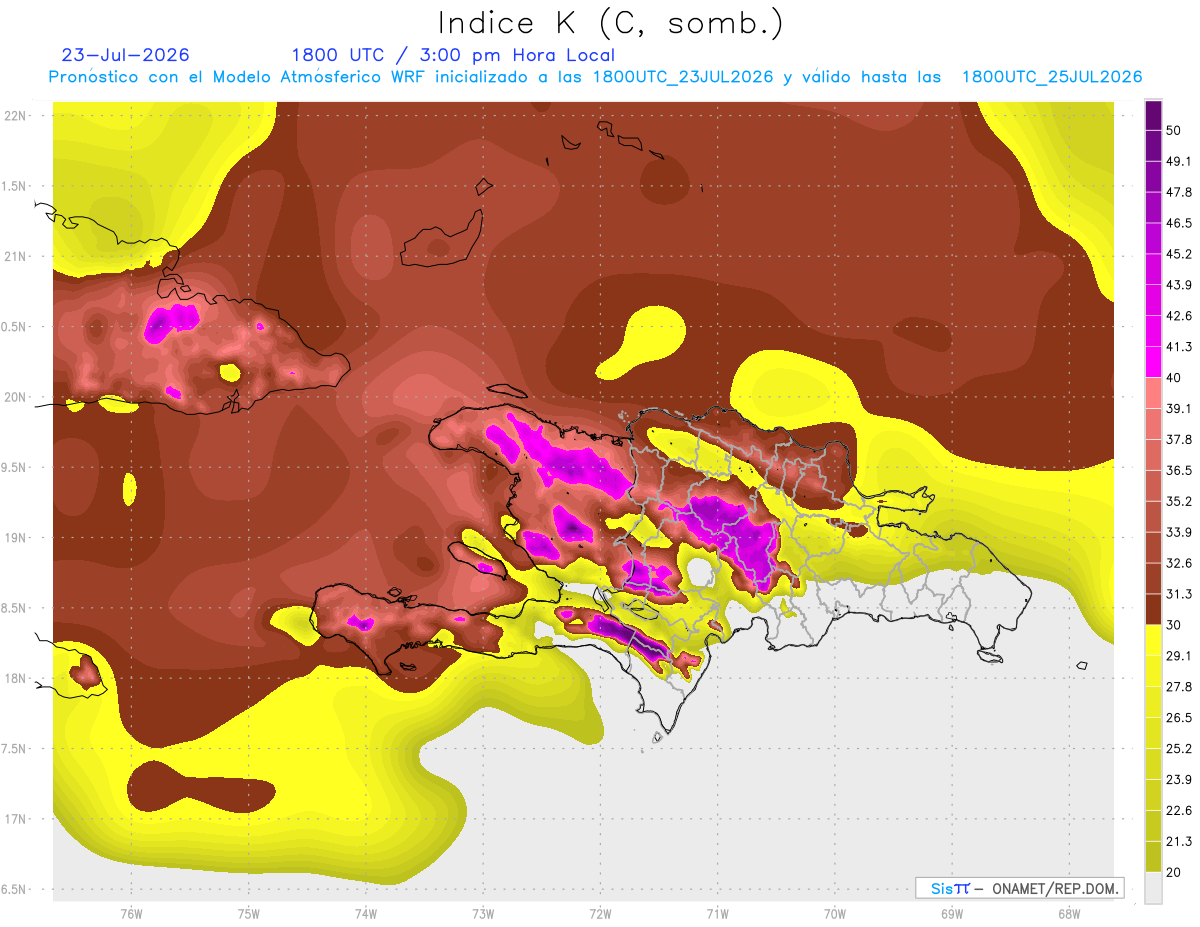Pick the grey swatch below the 20 label

click(1154, 887)
